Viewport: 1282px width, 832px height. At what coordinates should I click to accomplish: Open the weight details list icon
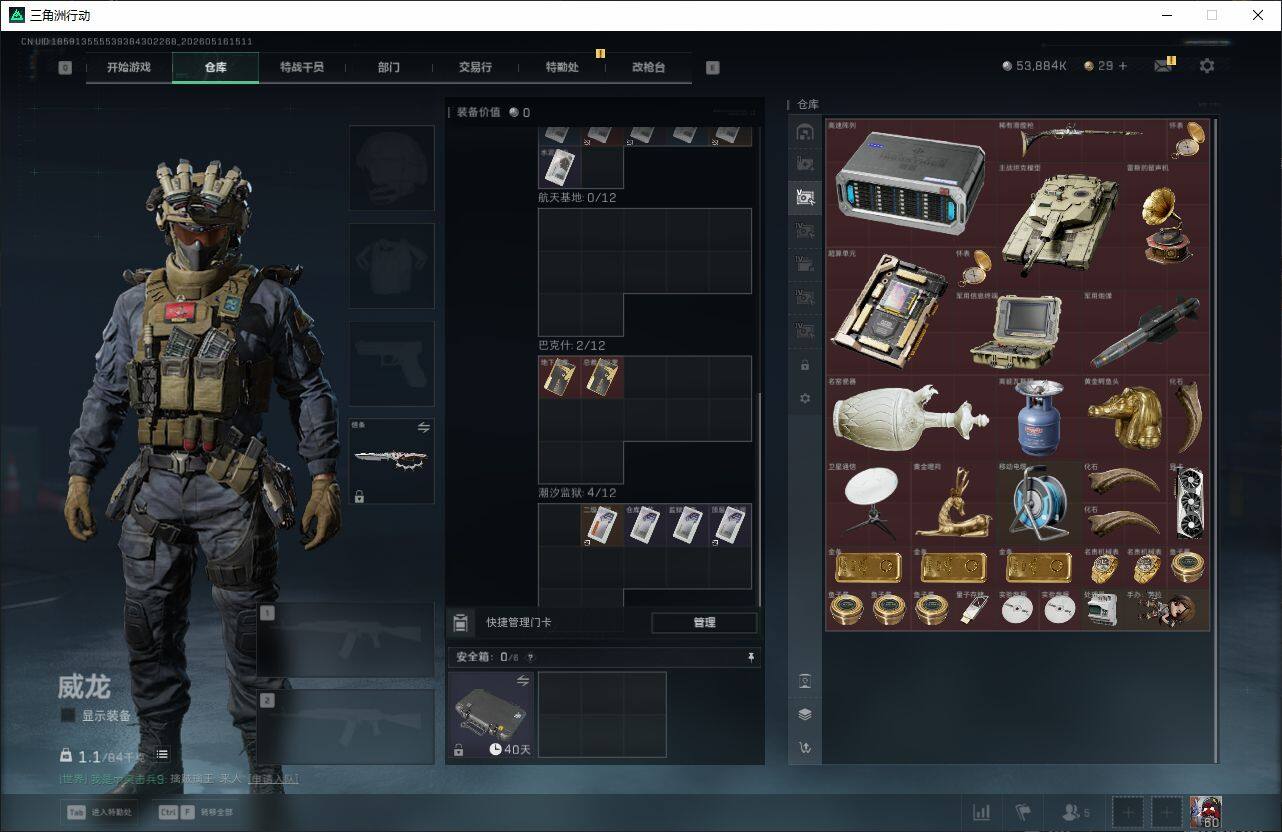point(162,754)
